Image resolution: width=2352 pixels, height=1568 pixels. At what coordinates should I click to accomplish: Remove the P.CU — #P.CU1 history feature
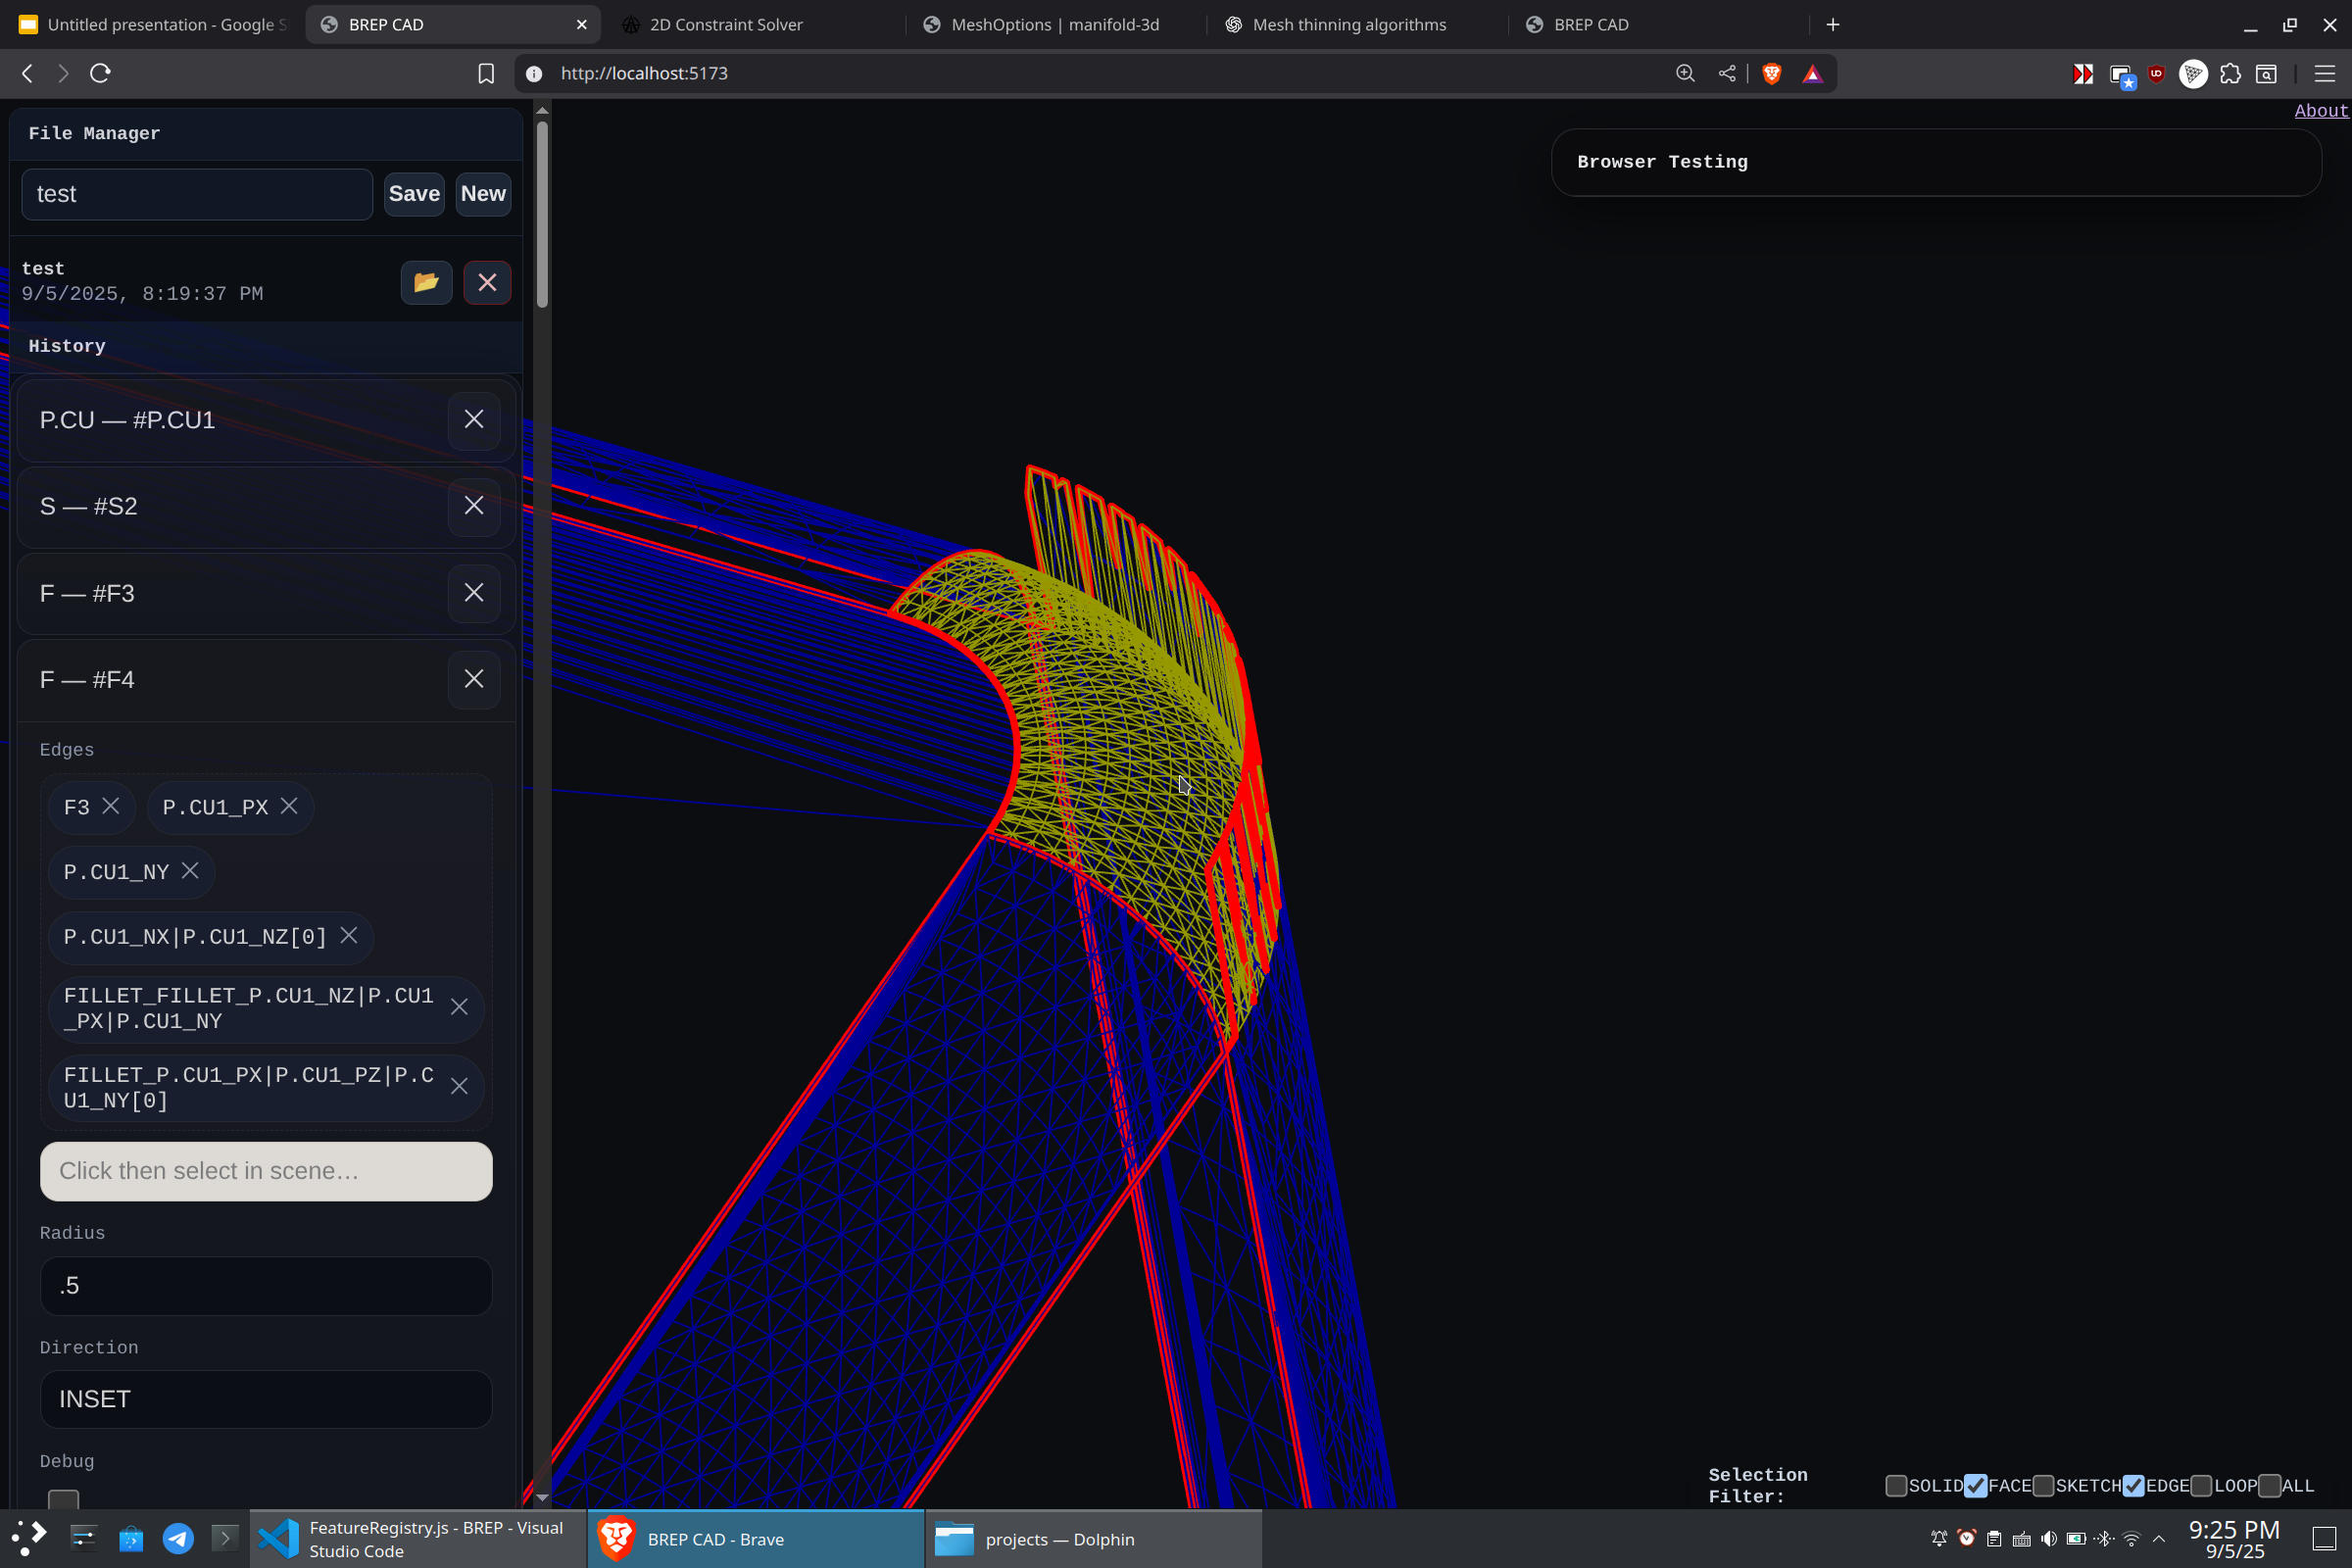[x=474, y=420]
